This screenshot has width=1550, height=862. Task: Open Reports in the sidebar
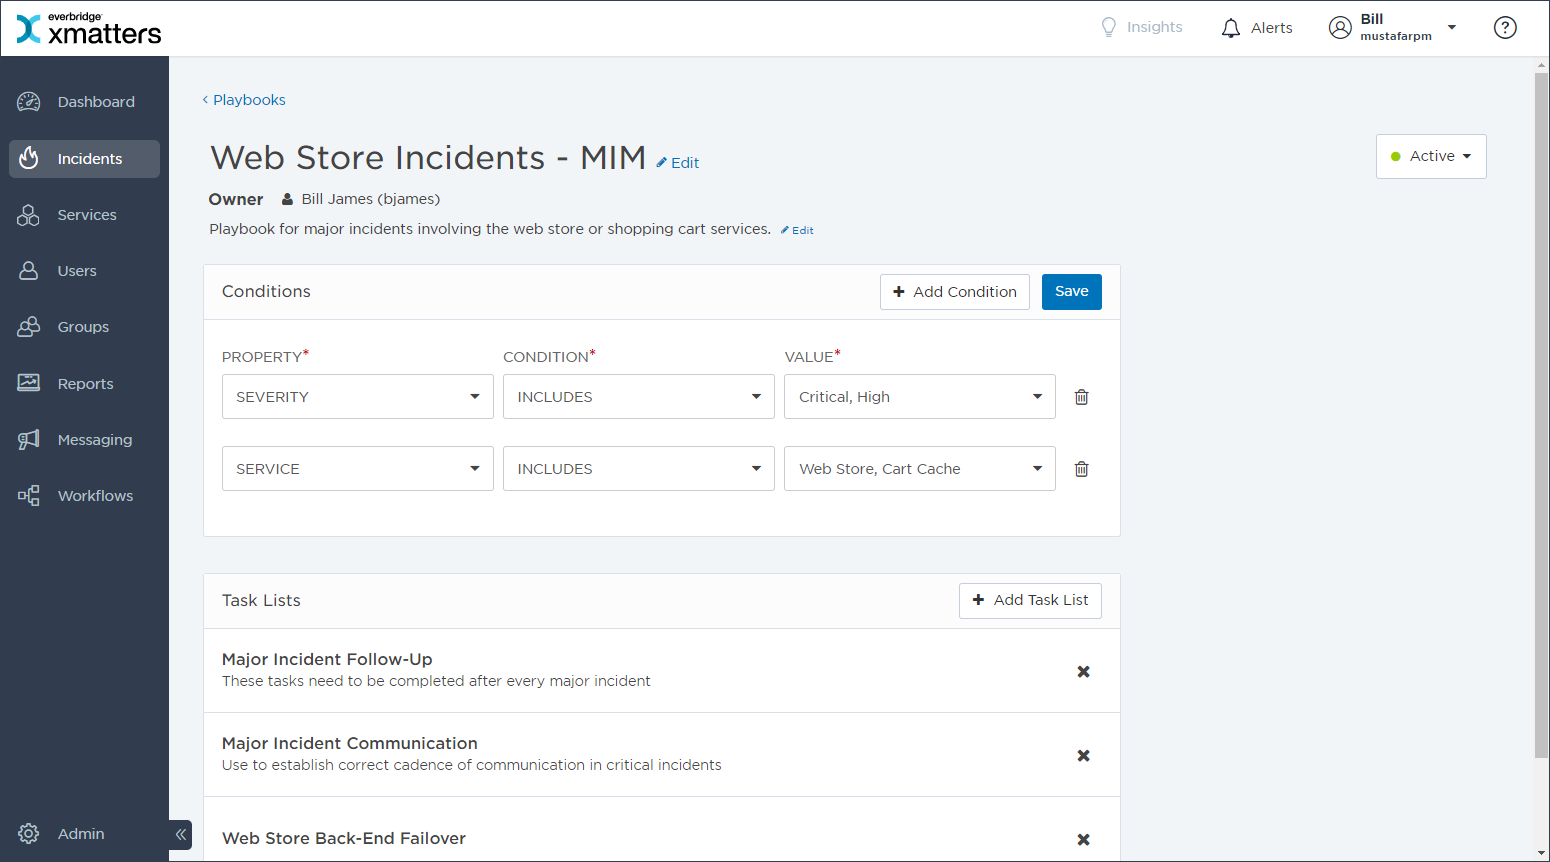tap(85, 384)
